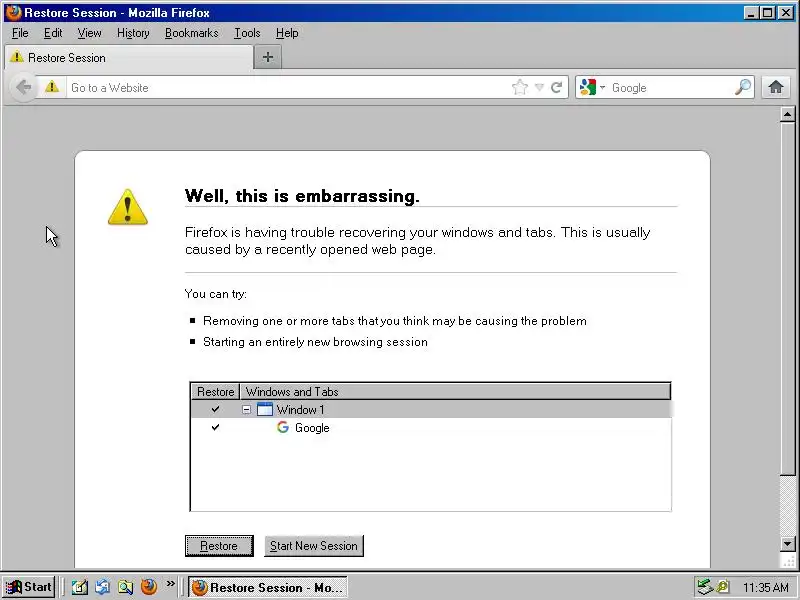Open the Edit menu
Screen dimensions: 800x600
pyautogui.click(x=53, y=33)
